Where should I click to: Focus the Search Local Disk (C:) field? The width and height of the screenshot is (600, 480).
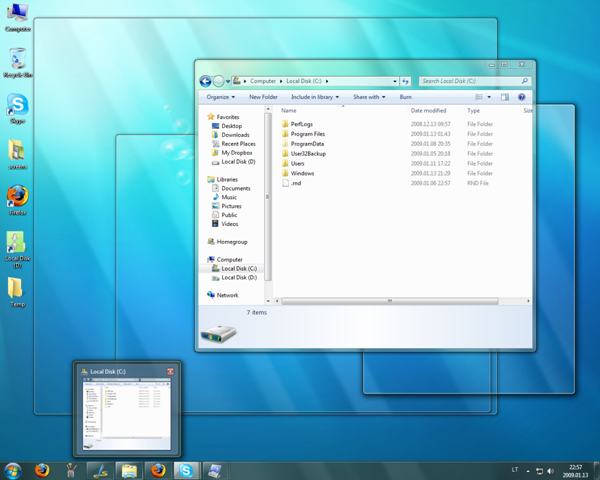click(474, 81)
